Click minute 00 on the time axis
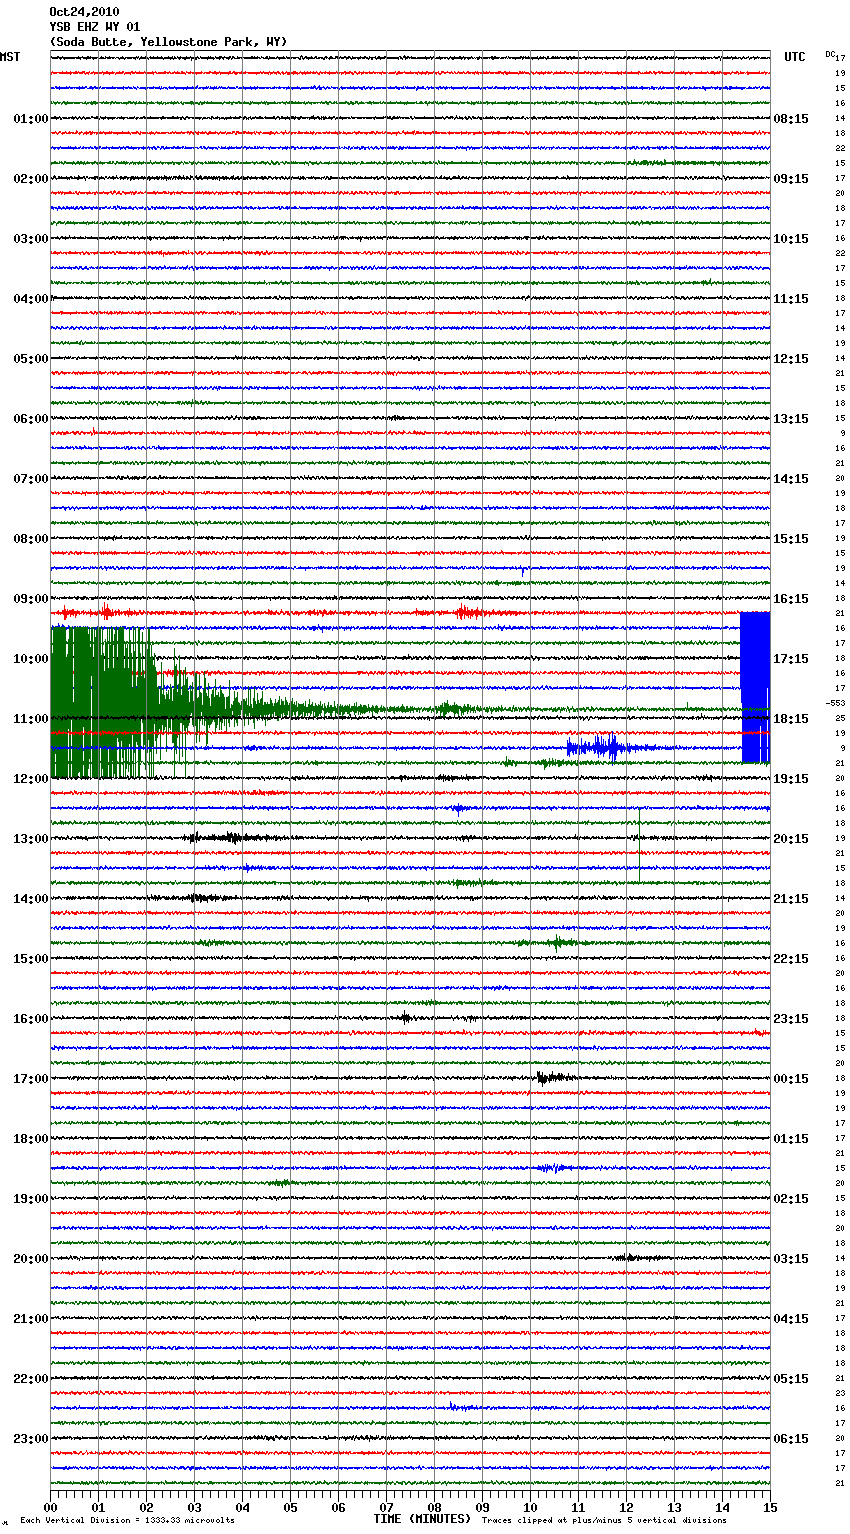 pos(50,1507)
